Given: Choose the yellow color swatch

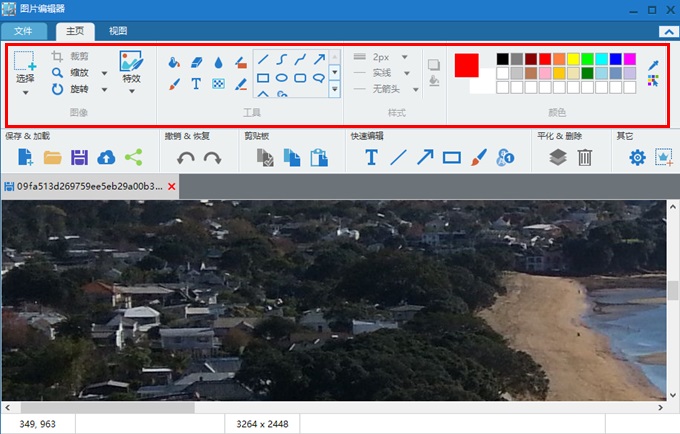Looking at the screenshot, I should pyautogui.click(x=573, y=59).
